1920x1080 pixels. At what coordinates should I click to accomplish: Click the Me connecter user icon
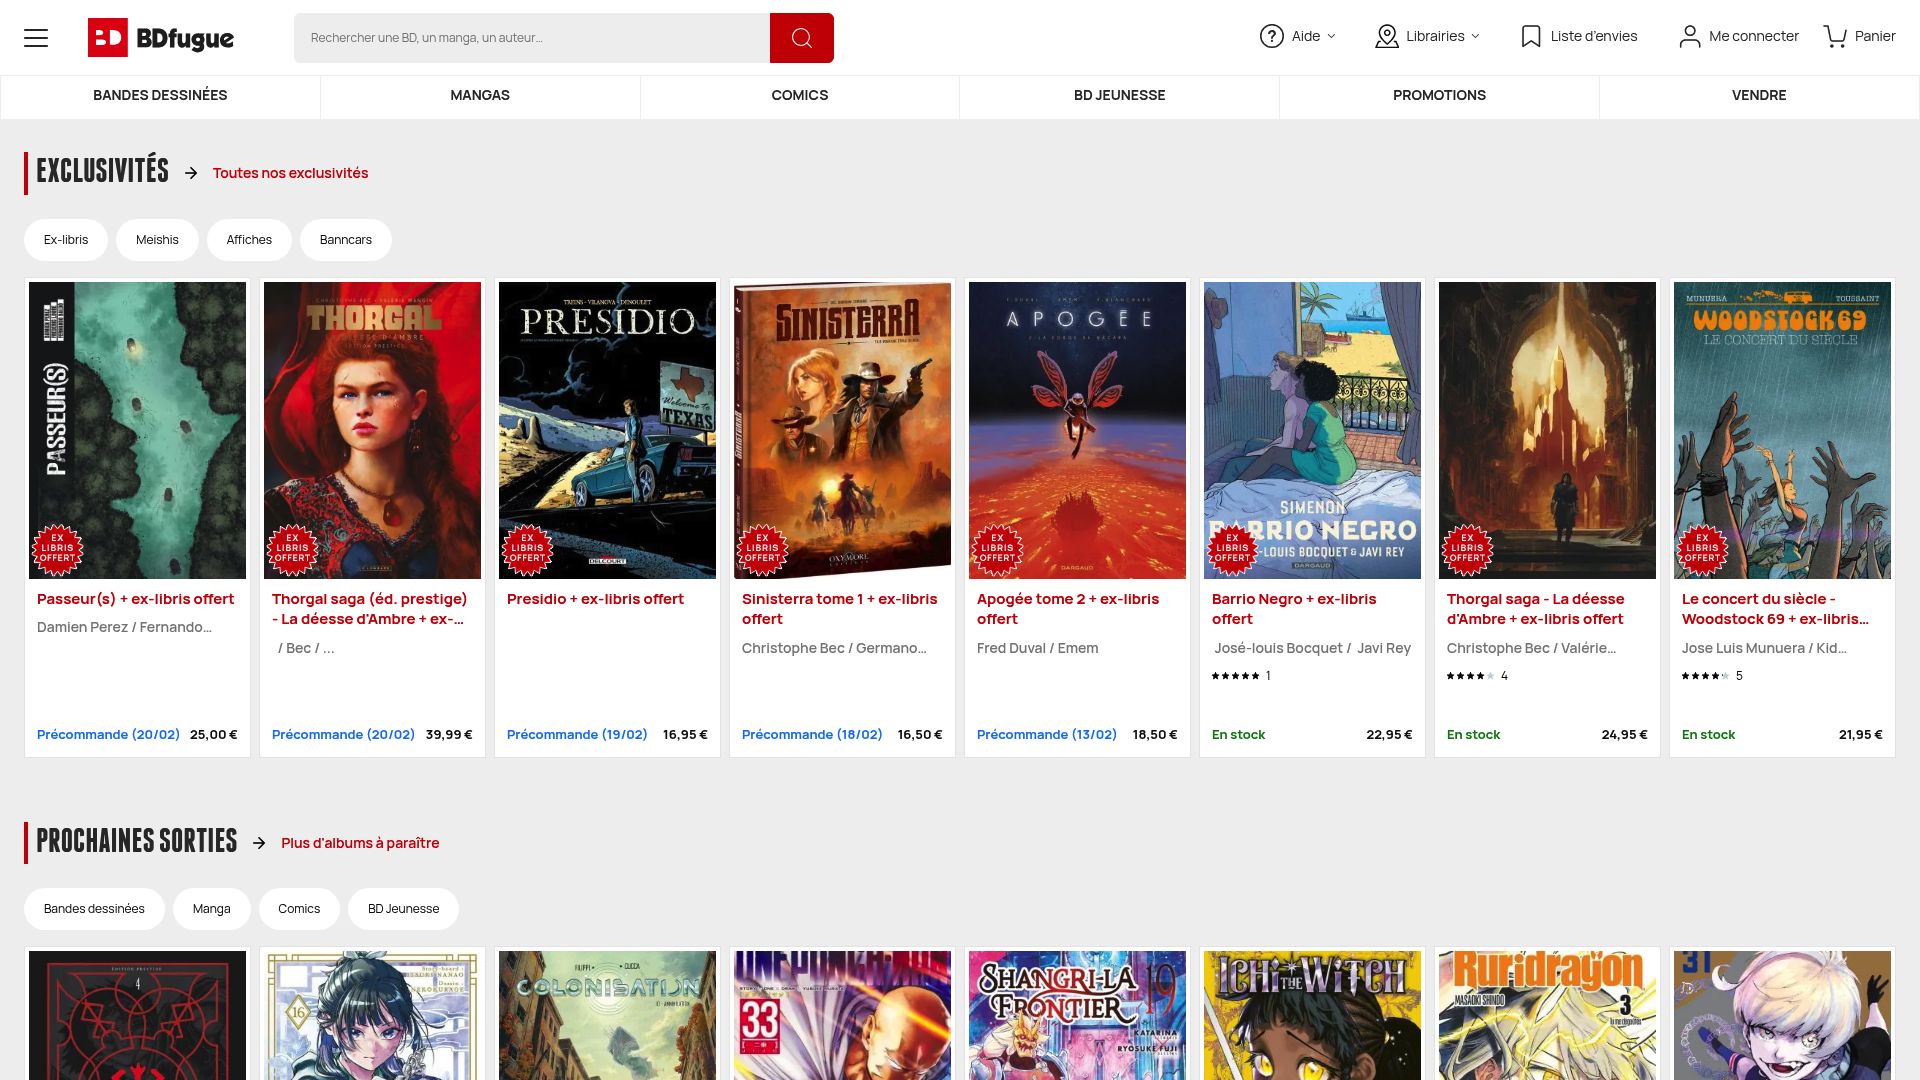click(x=1689, y=37)
